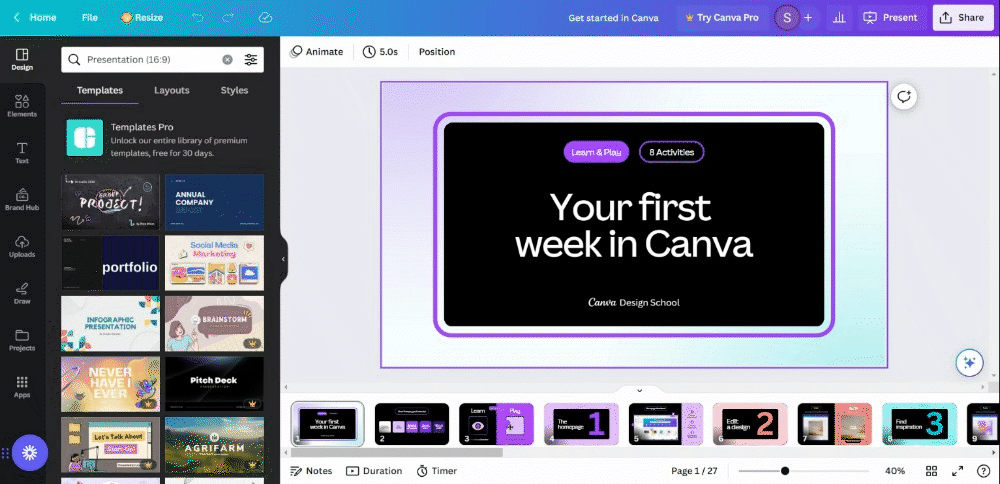This screenshot has width=1000, height=484.
Task: Switch to the Templates tab
Action: 99,90
